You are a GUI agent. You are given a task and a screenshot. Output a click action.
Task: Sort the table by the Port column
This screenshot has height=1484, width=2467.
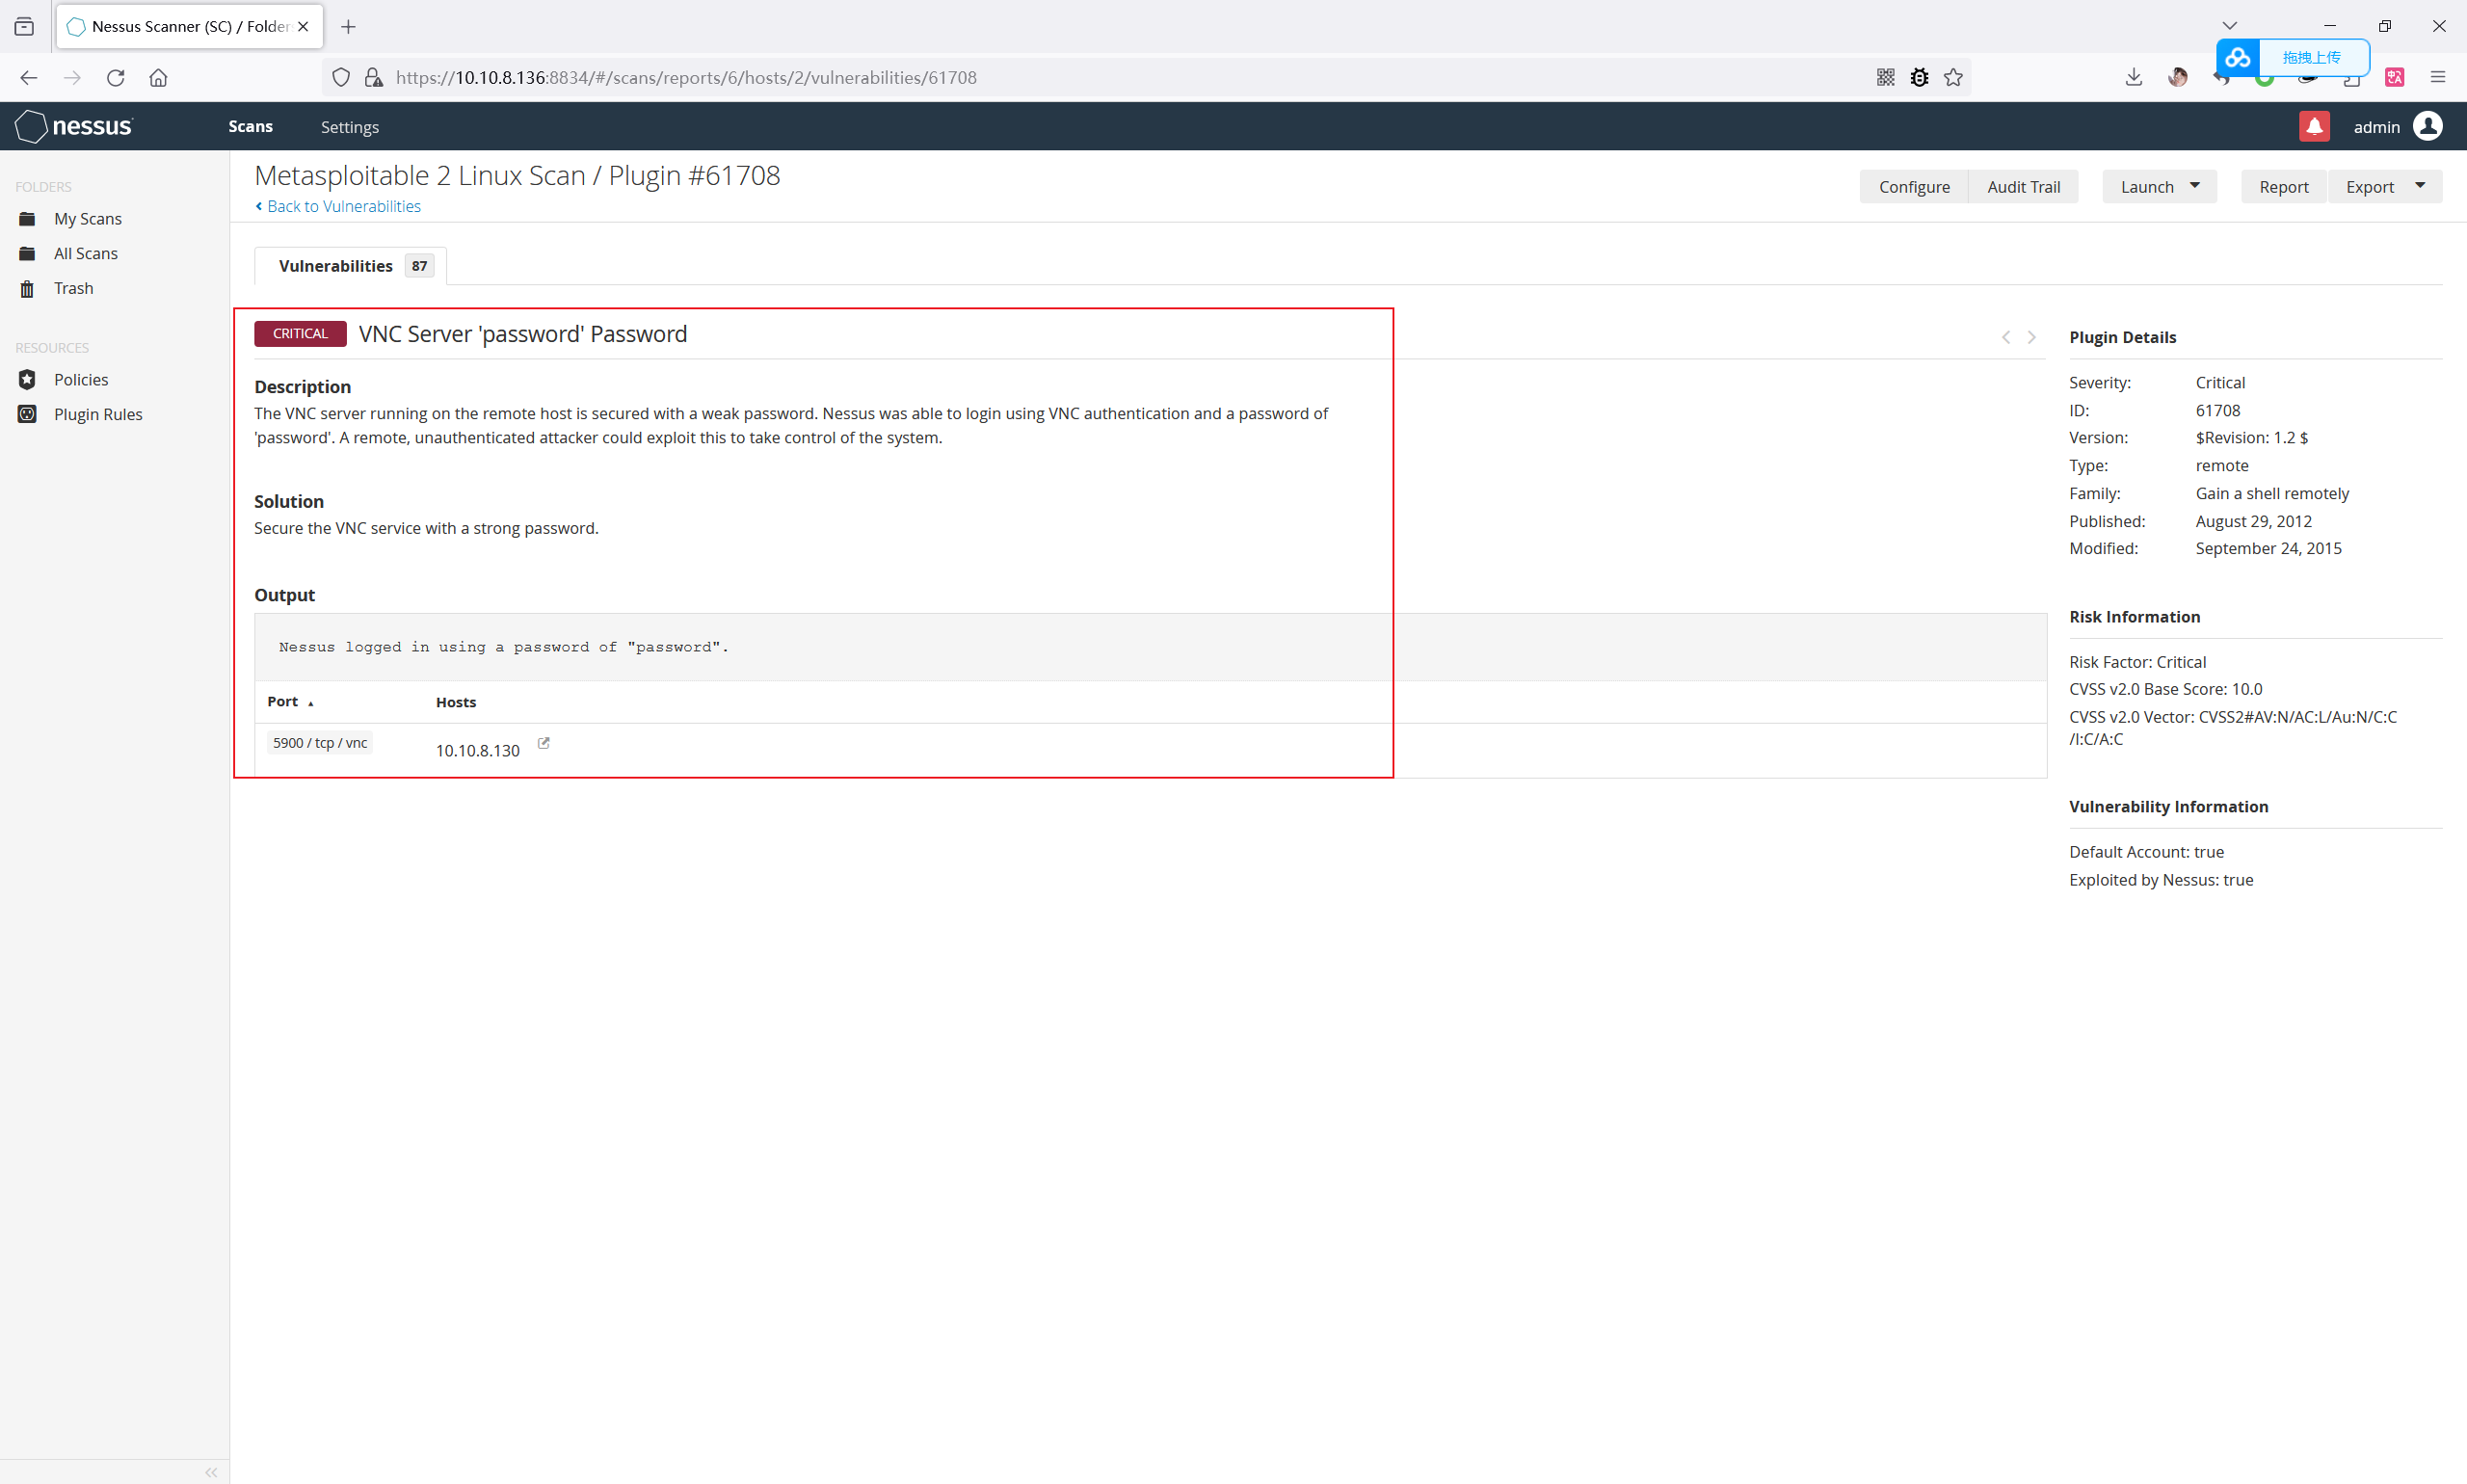290,702
